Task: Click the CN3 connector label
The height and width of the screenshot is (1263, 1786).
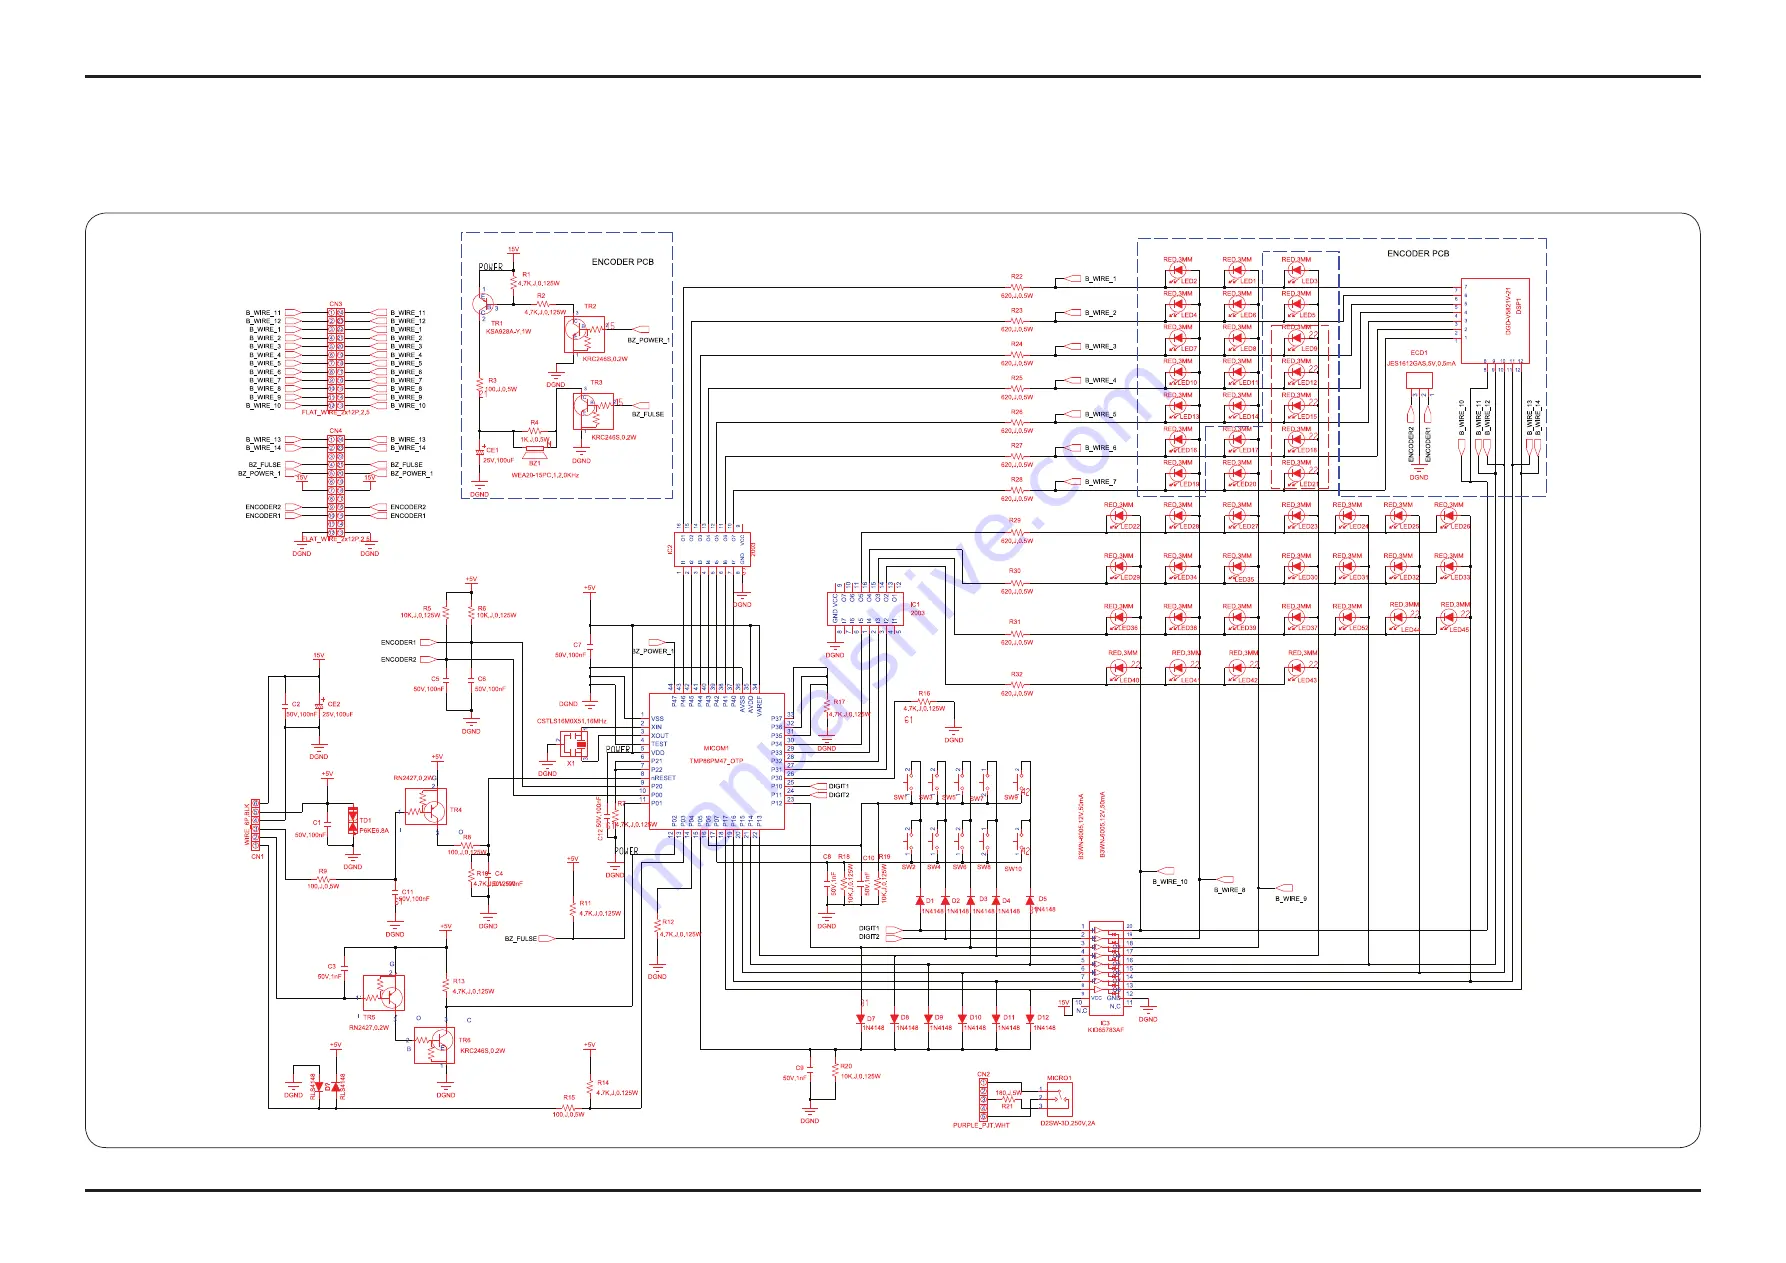Action: coord(335,304)
